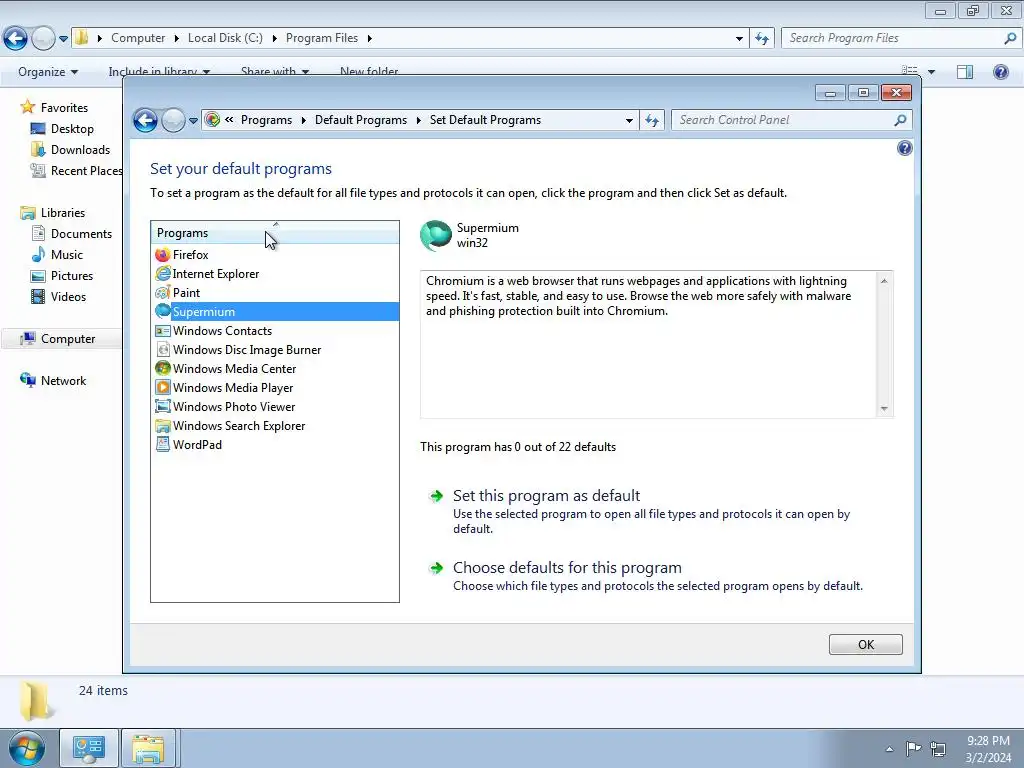This screenshot has width=1024, height=768.
Task: Open Downloads in Favorites
Action: pos(80,150)
